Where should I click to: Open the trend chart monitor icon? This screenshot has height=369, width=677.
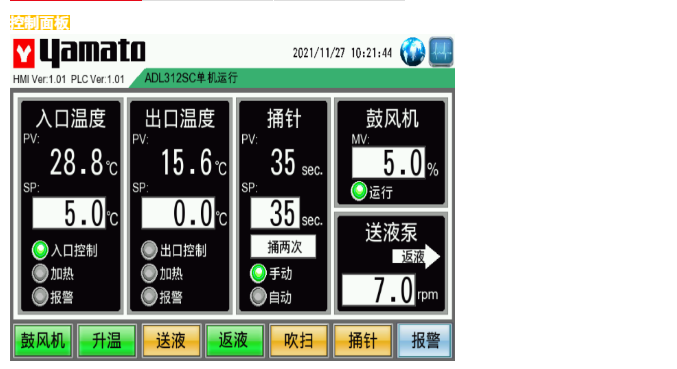point(441,52)
